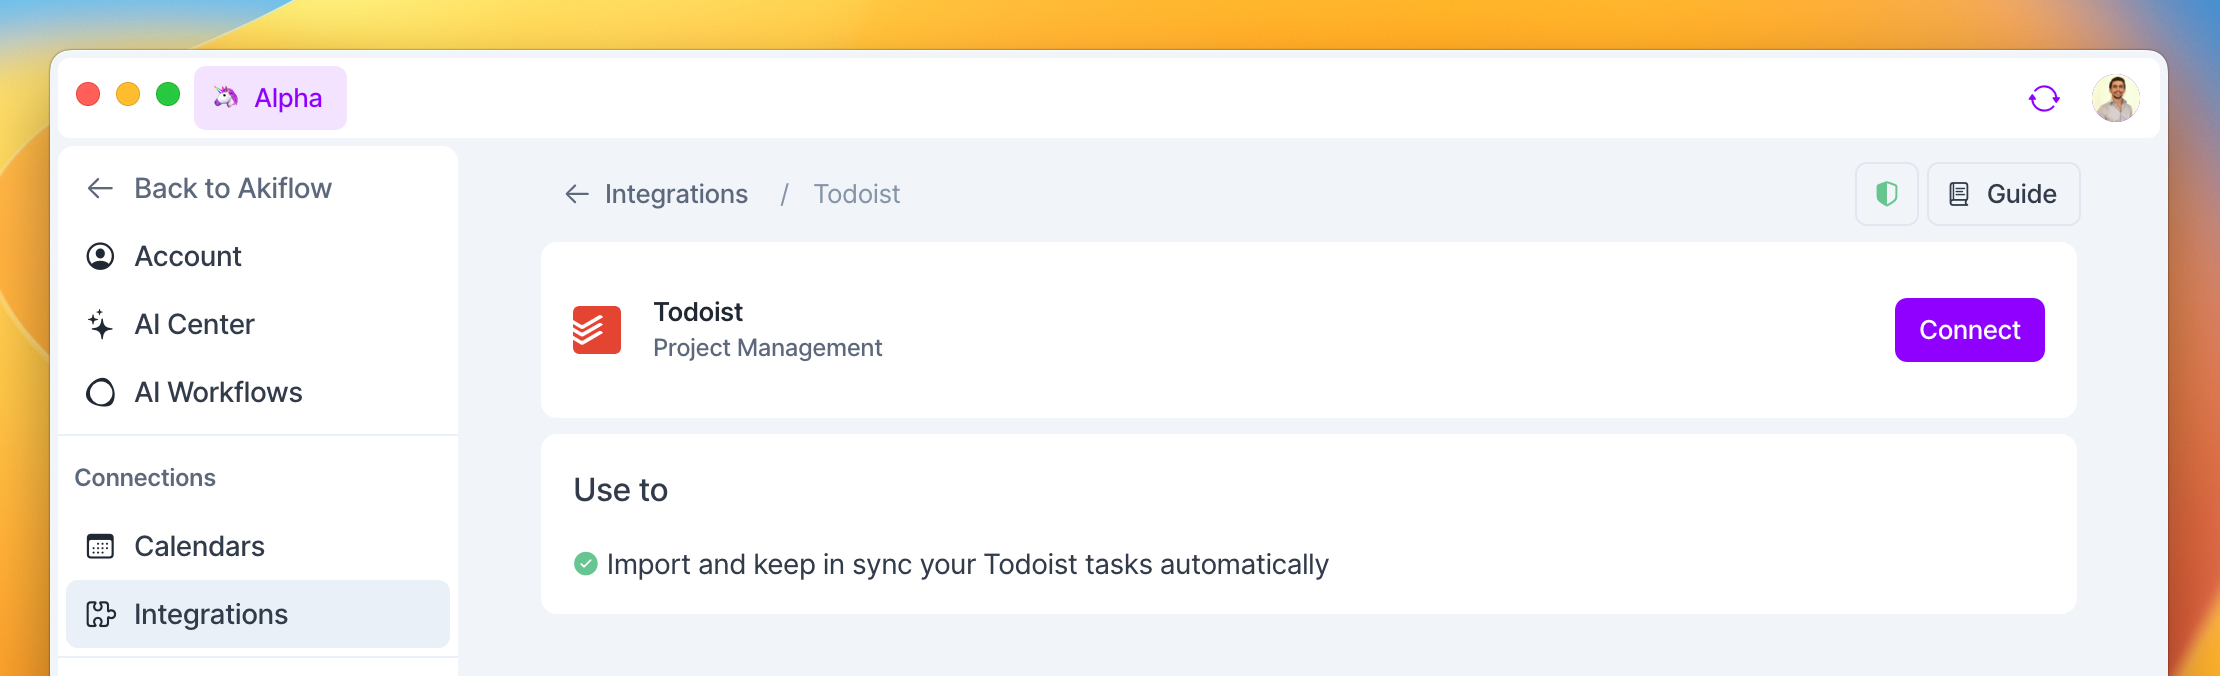Minimize window with the yellow button
Image resolution: width=2220 pixels, height=676 pixels.
(128, 94)
